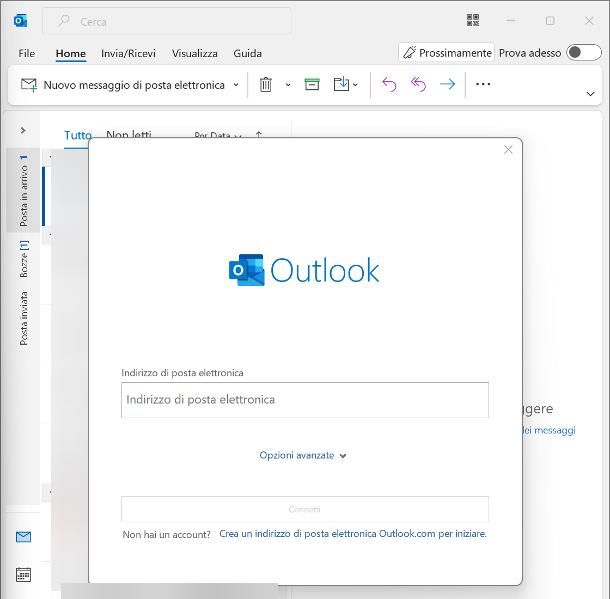Reply all using the double arrow icon

(x=418, y=84)
